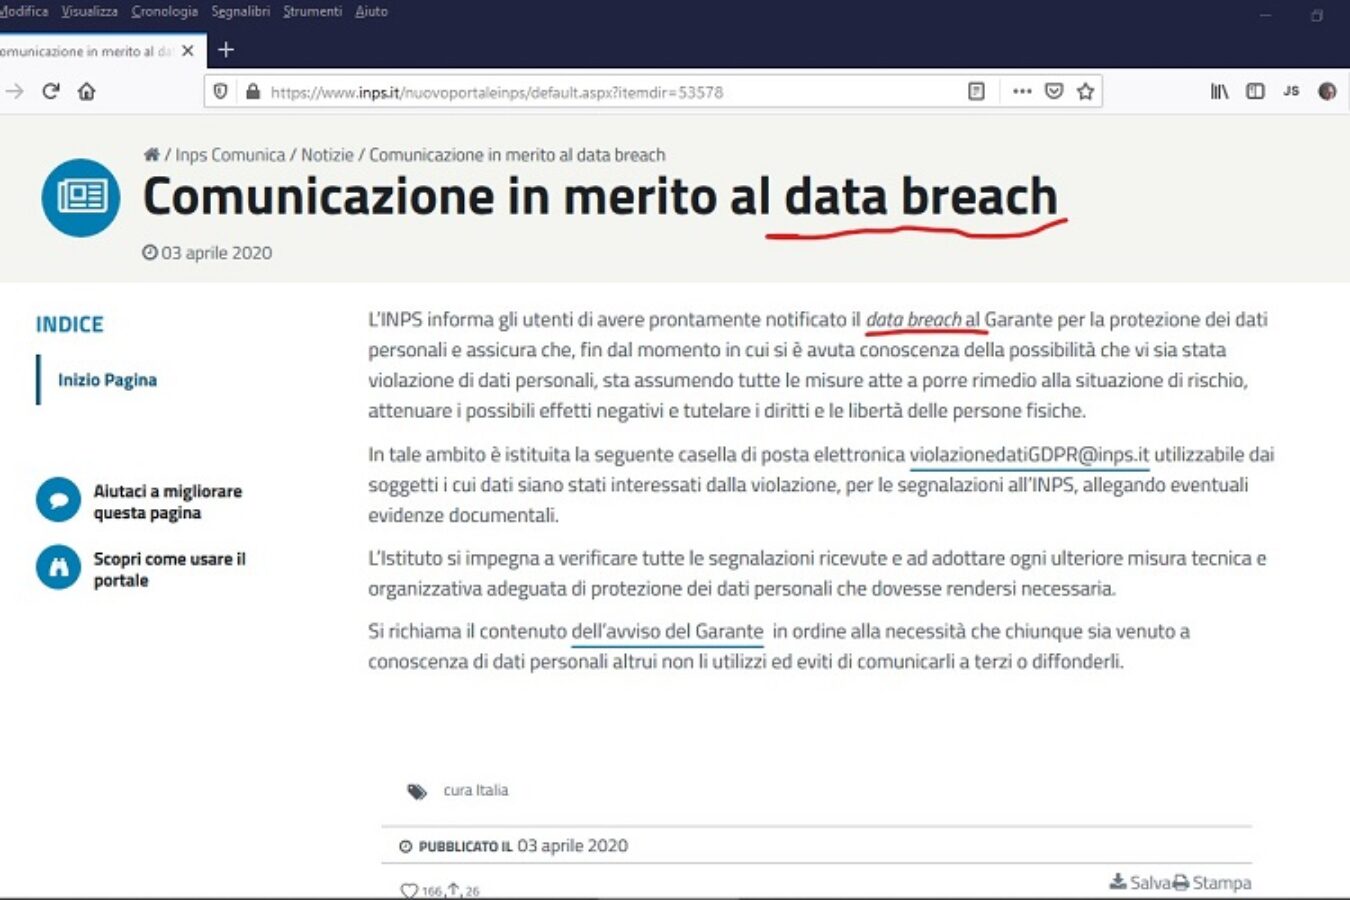This screenshot has height=900, width=1350.
Task: Show site security padlock info
Action: (253, 91)
